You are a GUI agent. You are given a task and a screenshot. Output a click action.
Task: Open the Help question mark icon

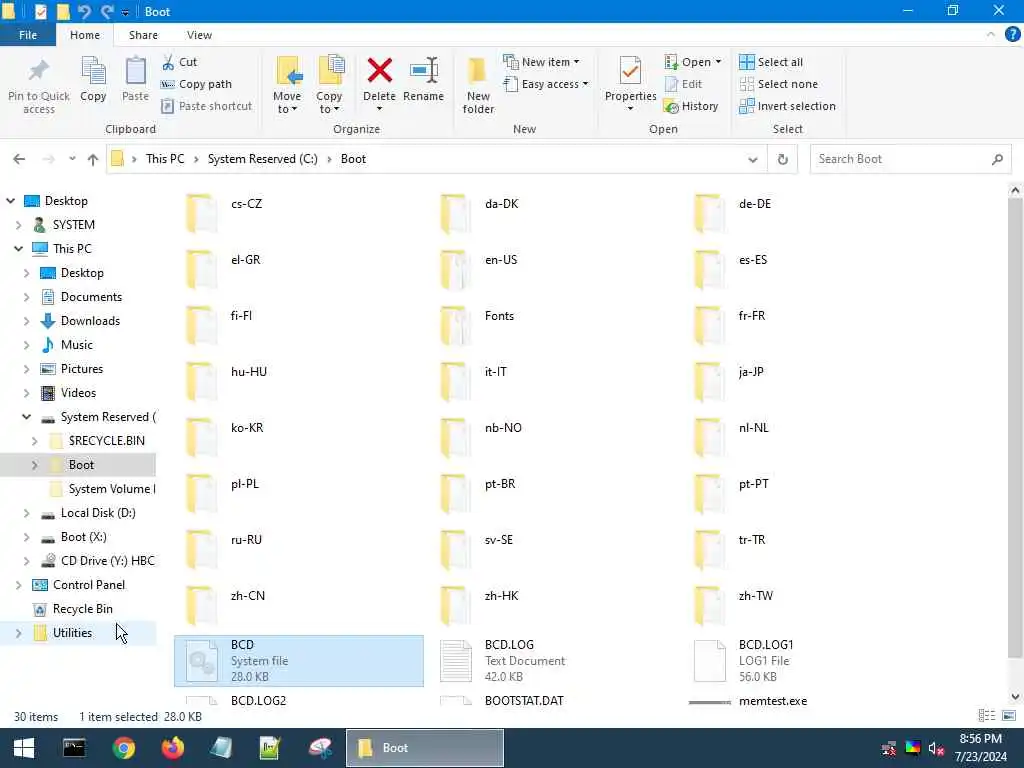(1012, 35)
